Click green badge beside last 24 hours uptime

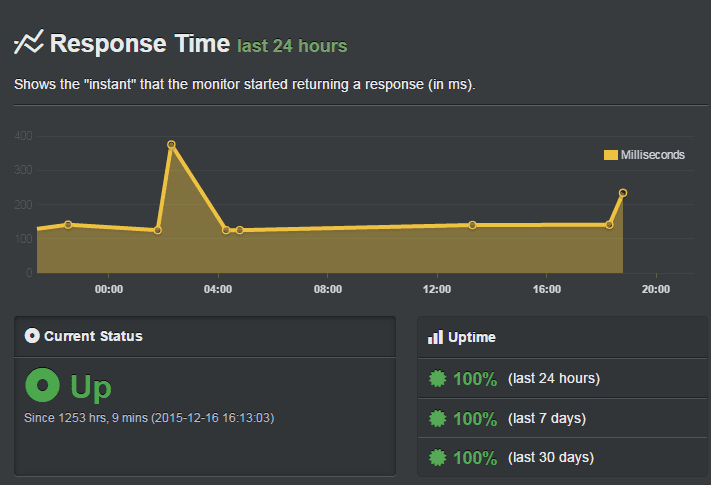[437, 378]
